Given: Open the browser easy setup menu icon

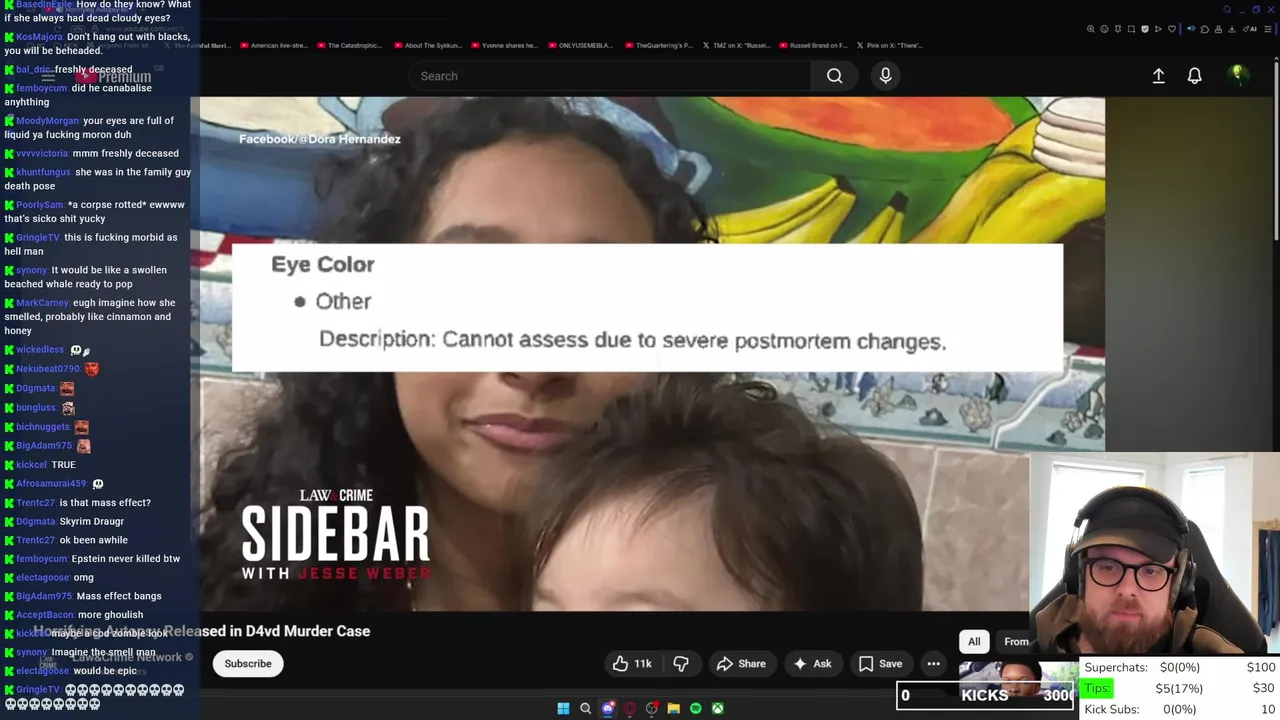Looking at the screenshot, I should click(1268, 29).
